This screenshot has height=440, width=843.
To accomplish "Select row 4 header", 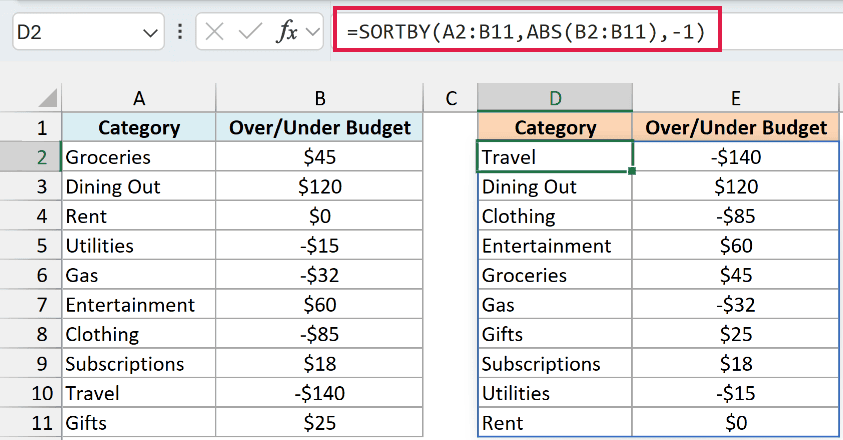I will (31, 216).
